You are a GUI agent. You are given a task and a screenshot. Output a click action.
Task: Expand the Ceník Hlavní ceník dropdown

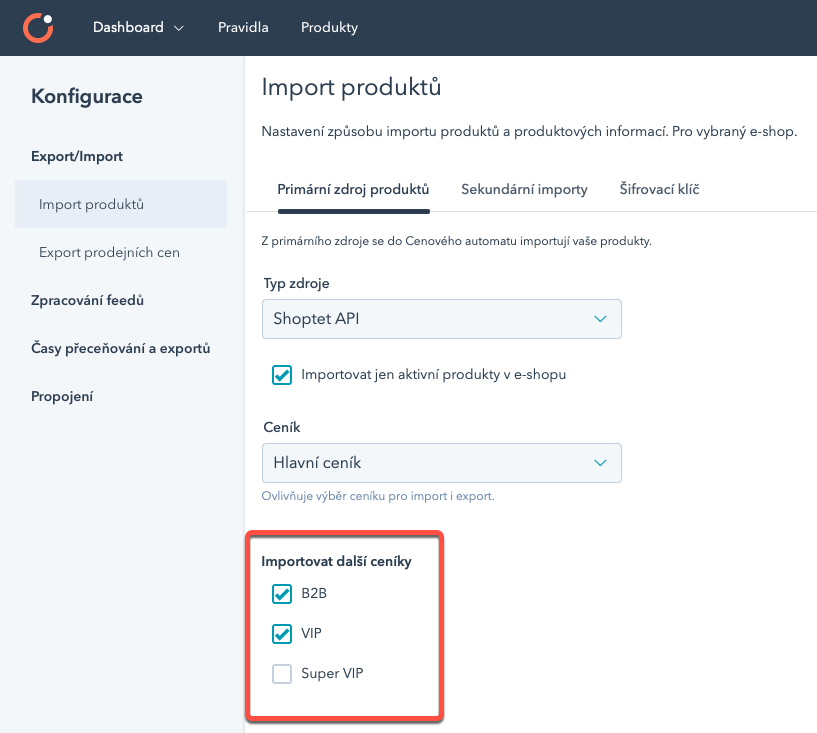pyautogui.click(x=441, y=463)
